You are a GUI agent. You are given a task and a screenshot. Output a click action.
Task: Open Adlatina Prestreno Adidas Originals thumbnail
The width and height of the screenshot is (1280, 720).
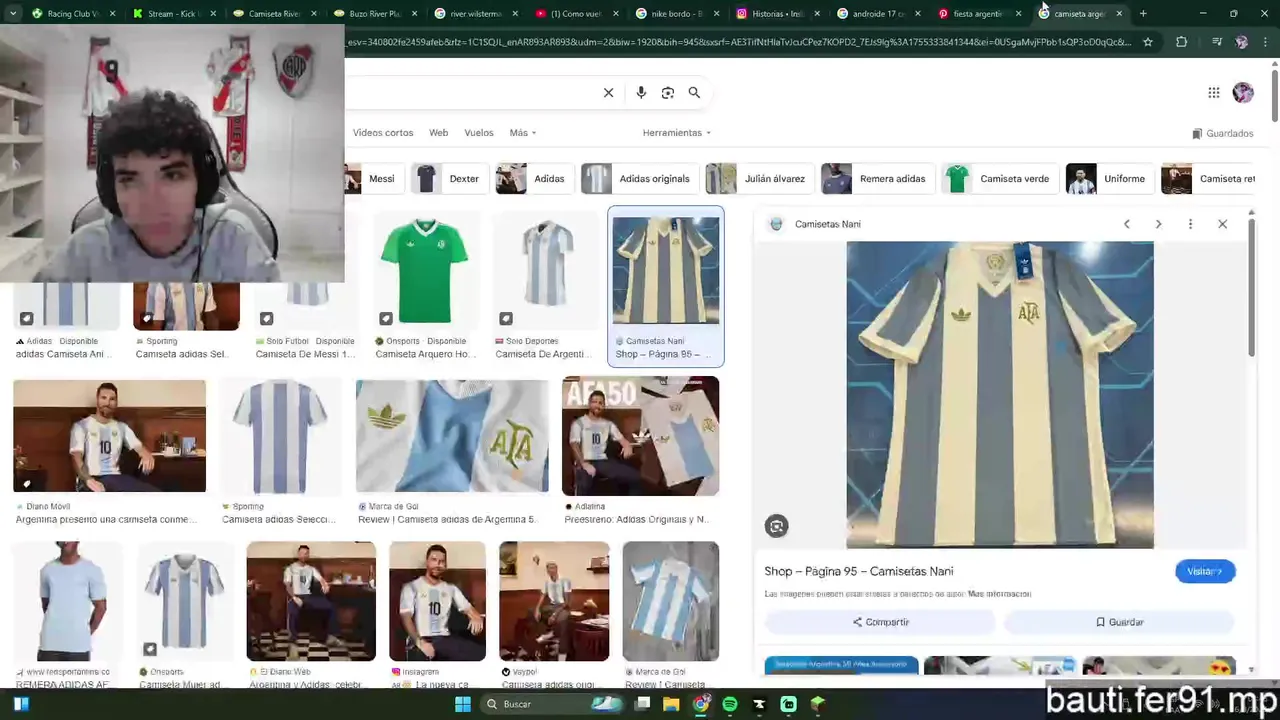641,436
